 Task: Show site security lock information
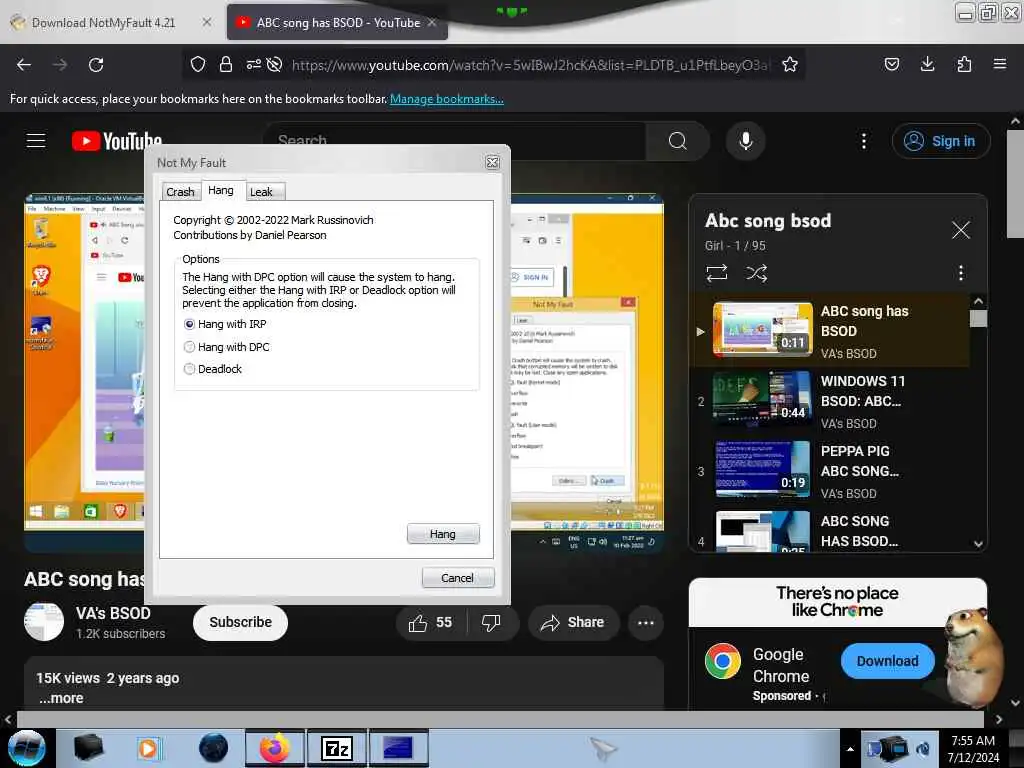point(226,64)
